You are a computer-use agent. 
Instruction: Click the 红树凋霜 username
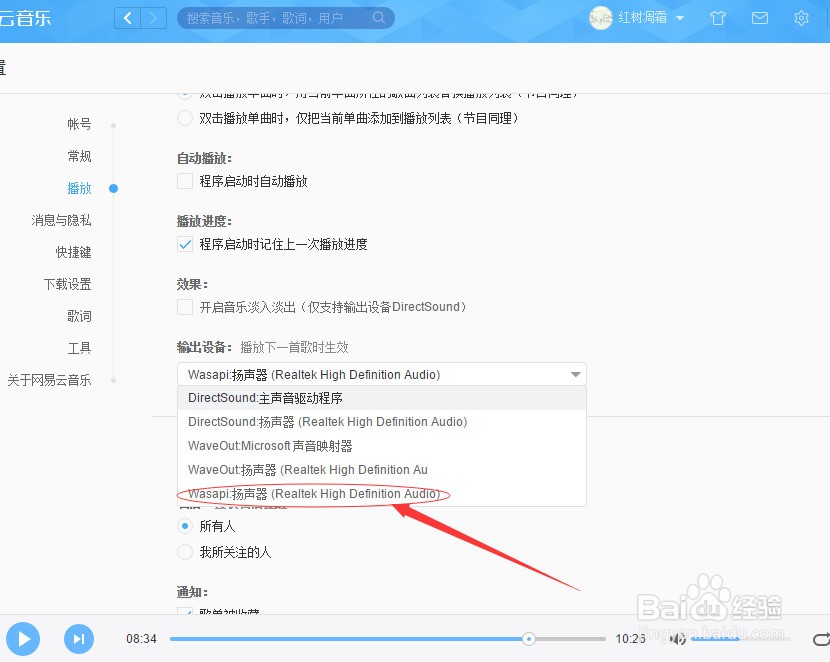click(643, 18)
